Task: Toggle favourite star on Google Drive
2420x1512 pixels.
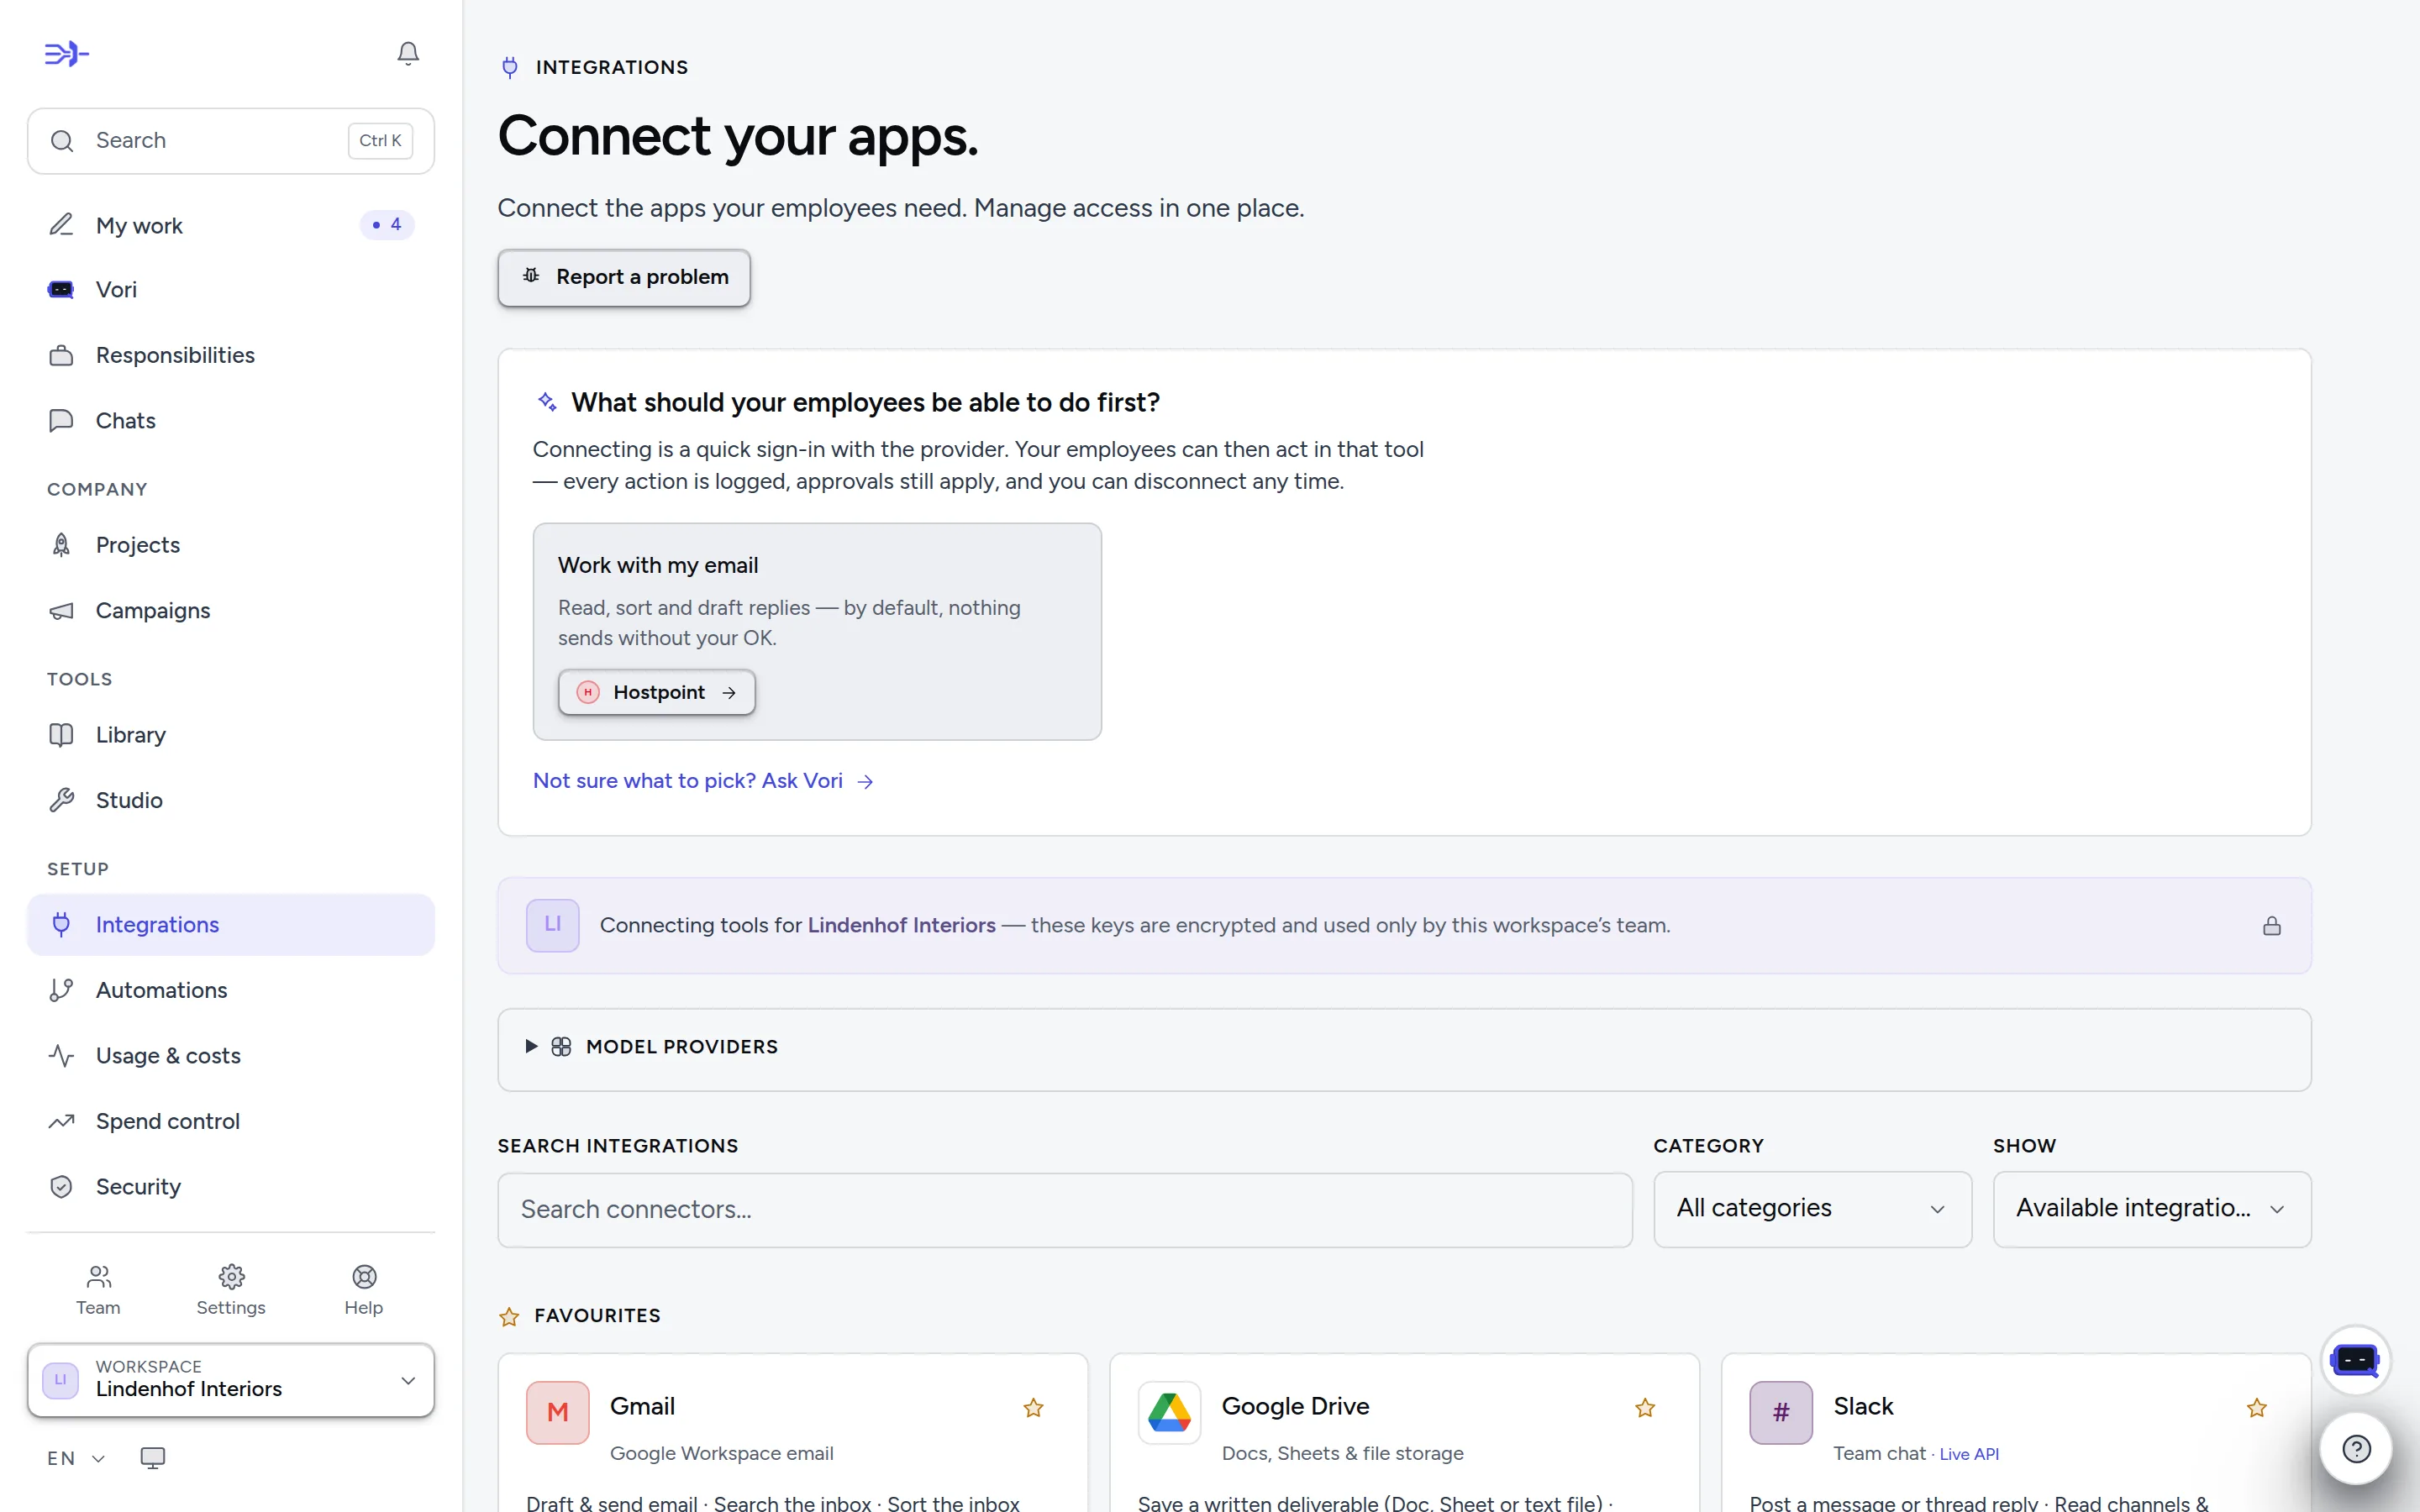Action: (x=1645, y=1408)
